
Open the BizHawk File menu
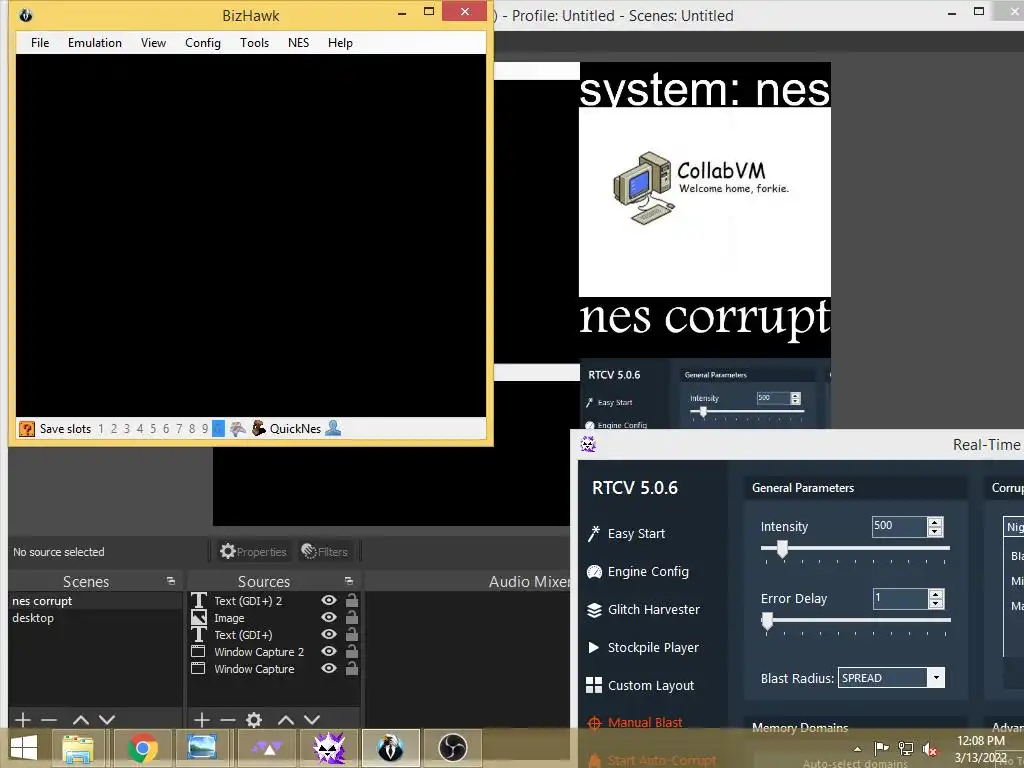point(40,43)
